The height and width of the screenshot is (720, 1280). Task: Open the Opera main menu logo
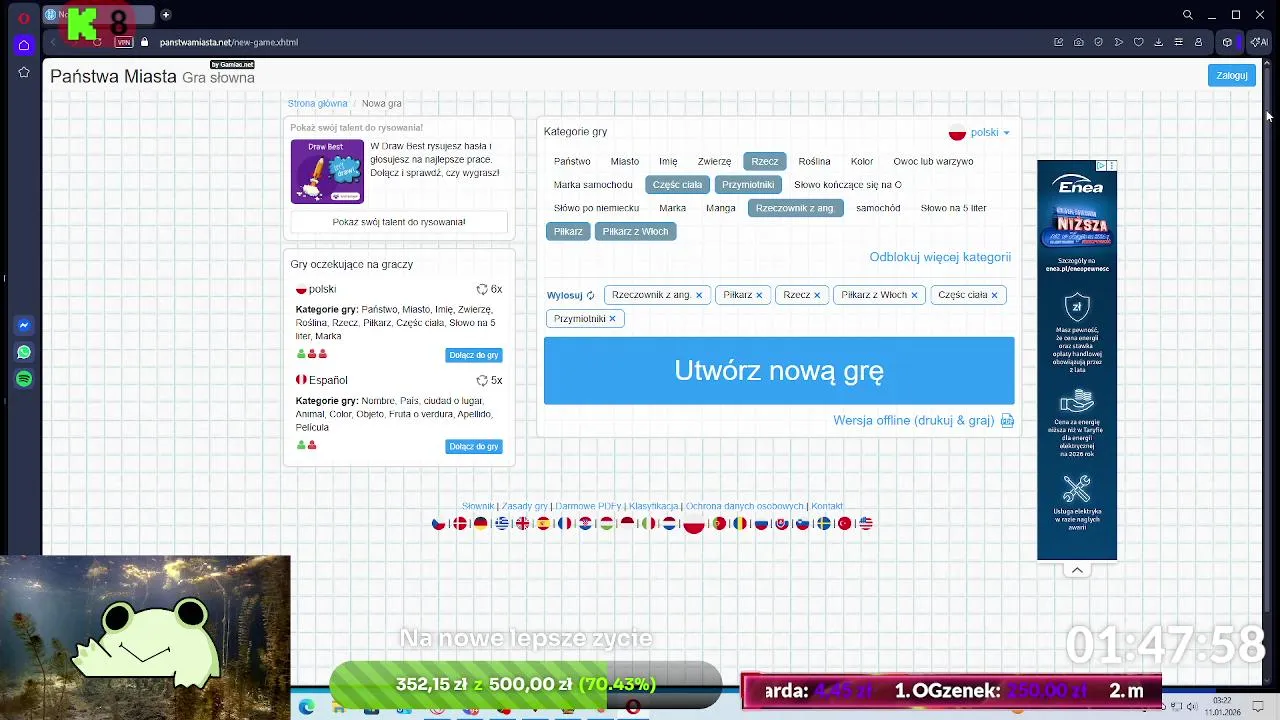point(24,16)
